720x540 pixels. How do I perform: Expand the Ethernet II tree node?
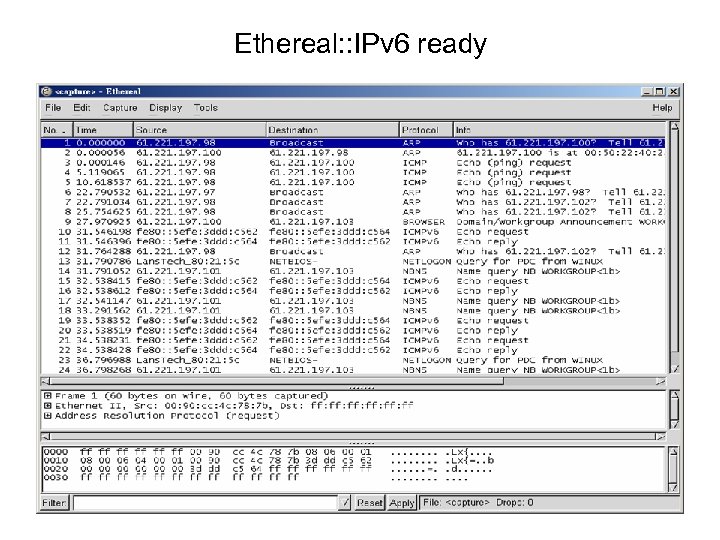47,405
